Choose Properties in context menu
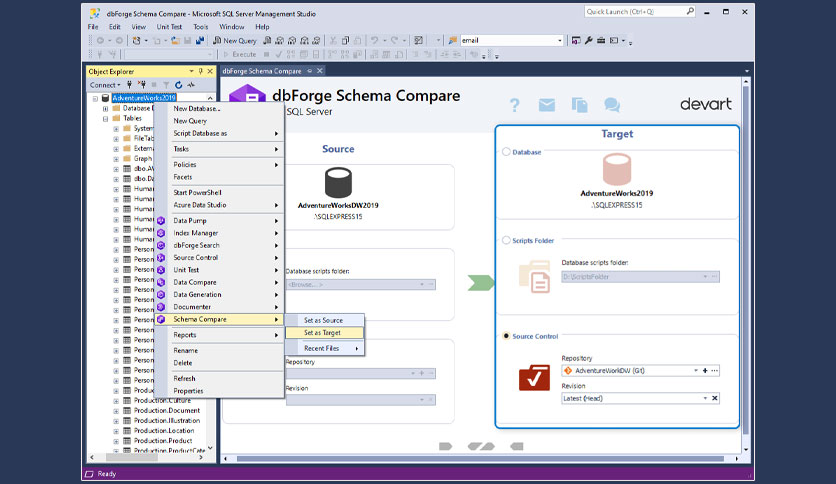The image size is (836, 484). pyautogui.click(x=219, y=391)
